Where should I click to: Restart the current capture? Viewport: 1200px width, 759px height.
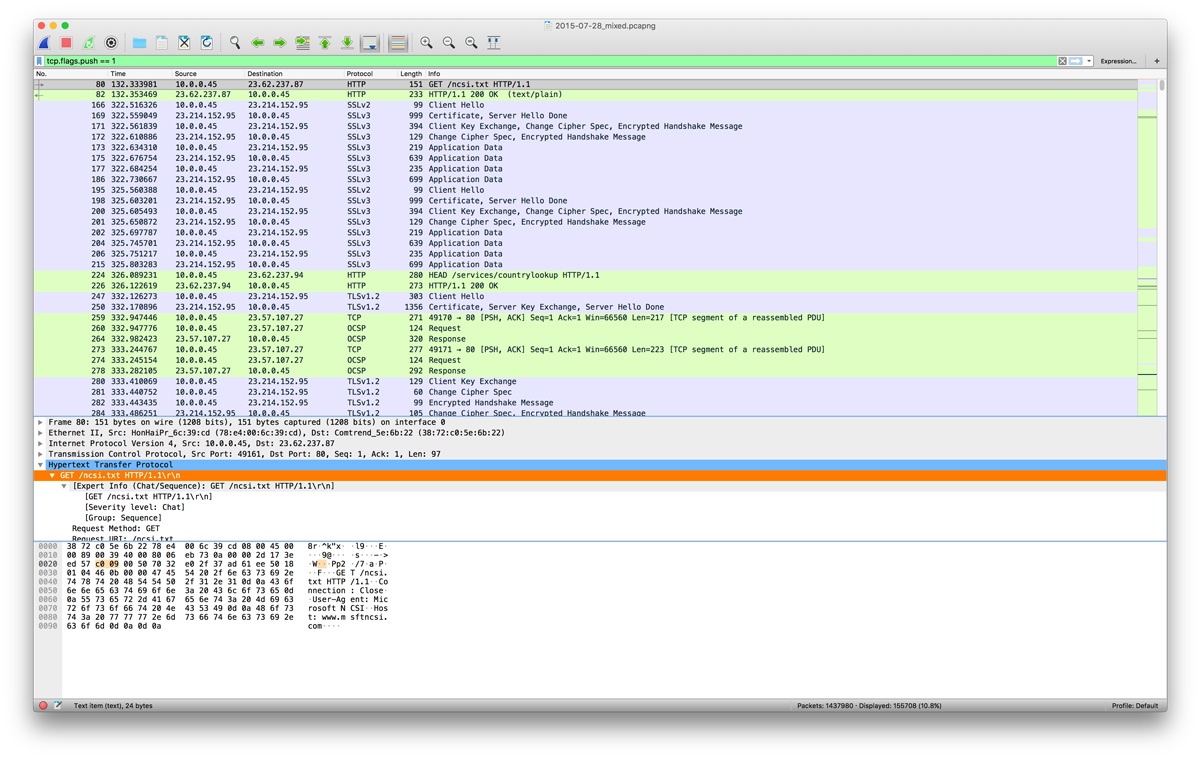pyautogui.click(x=88, y=42)
